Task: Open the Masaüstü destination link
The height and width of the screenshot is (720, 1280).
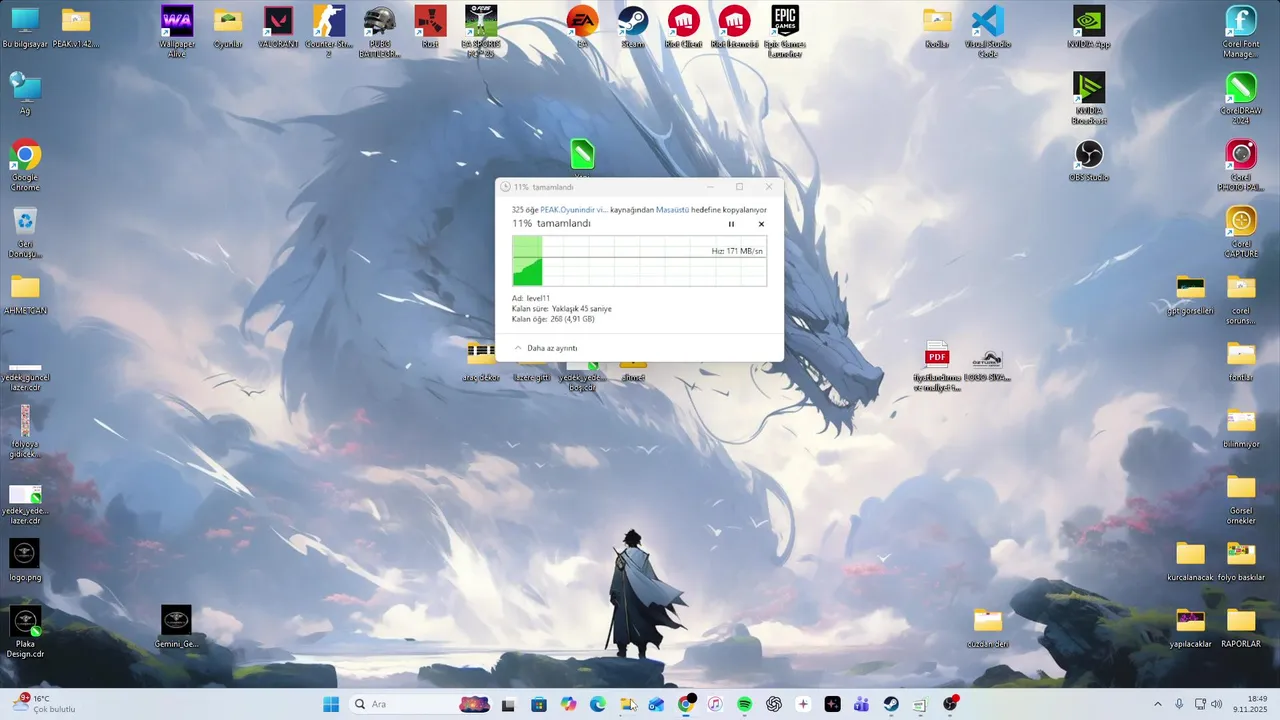Action: pos(672,210)
